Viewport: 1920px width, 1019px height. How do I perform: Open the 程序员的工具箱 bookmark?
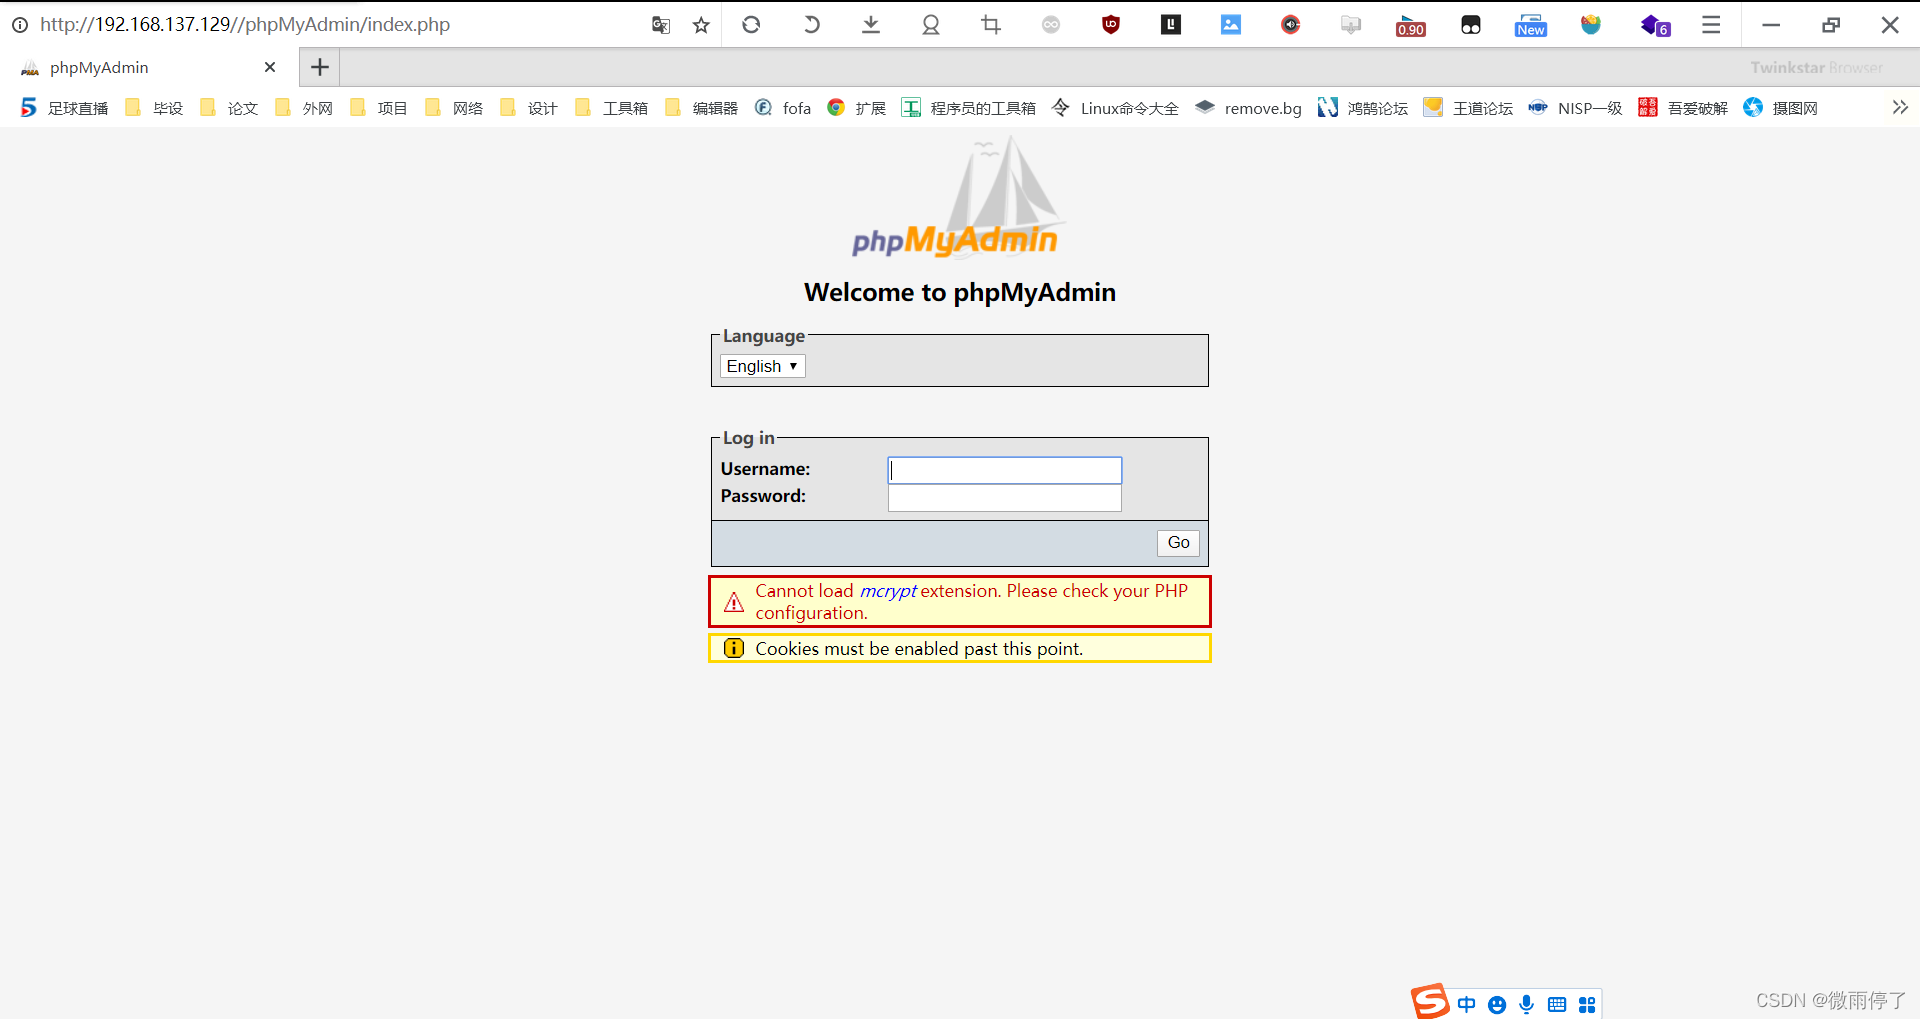coord(969,108)
